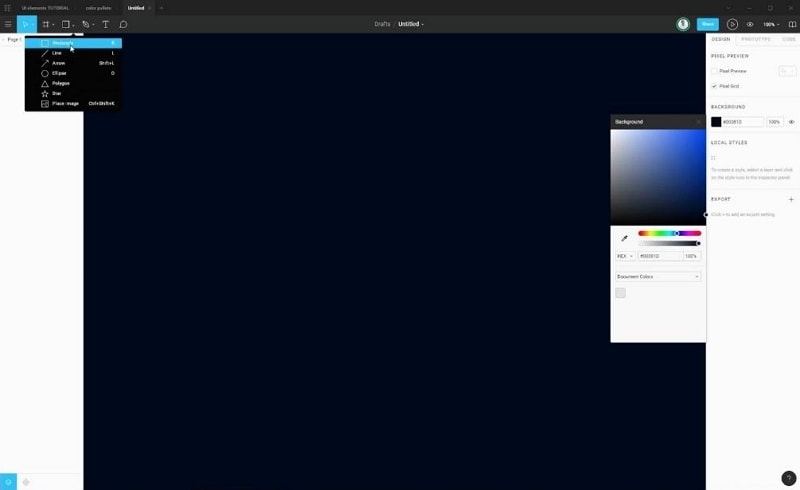Choose Line from shape menu

(x=73, y=53)
